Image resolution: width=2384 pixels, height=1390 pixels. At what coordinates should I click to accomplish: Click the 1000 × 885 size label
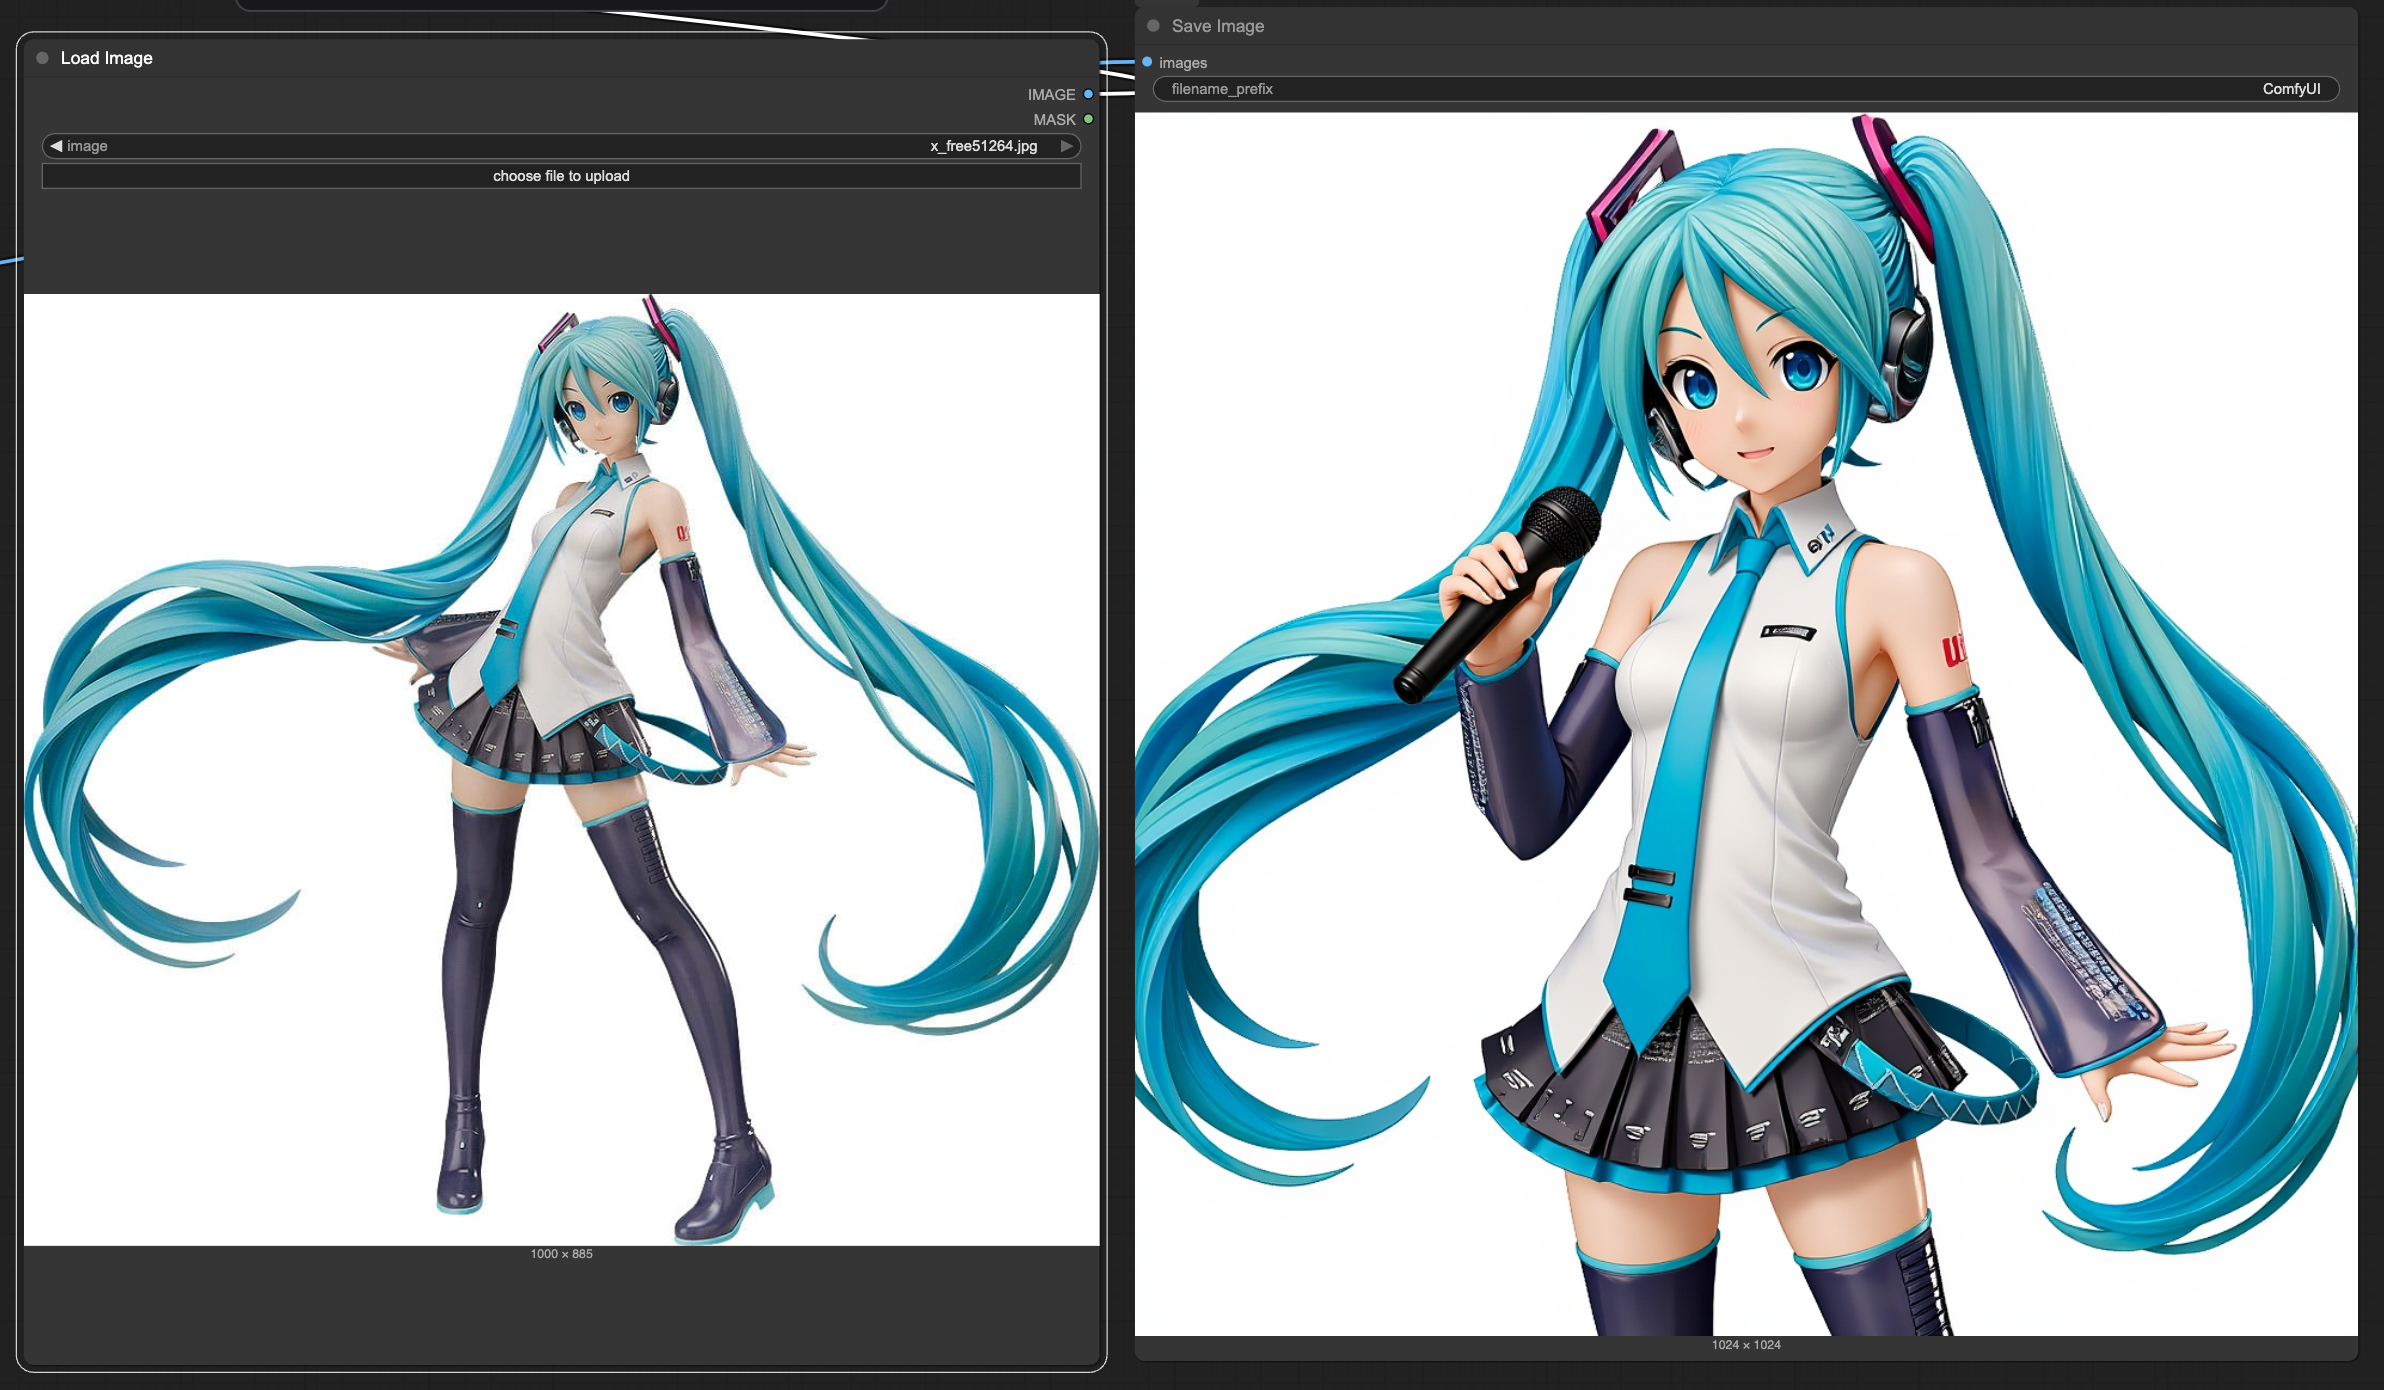pos(561,1254)
